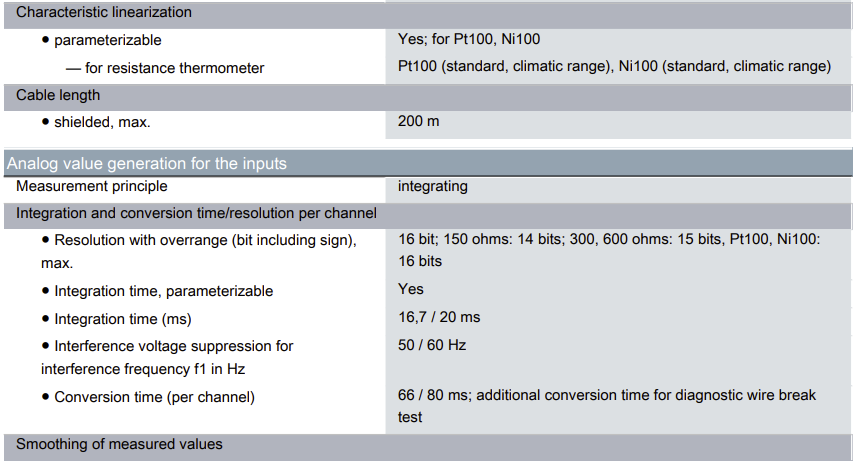
Task: Click the 'Integration time (ms)' label
Action: pyautogui.click(x=122, y=319)
